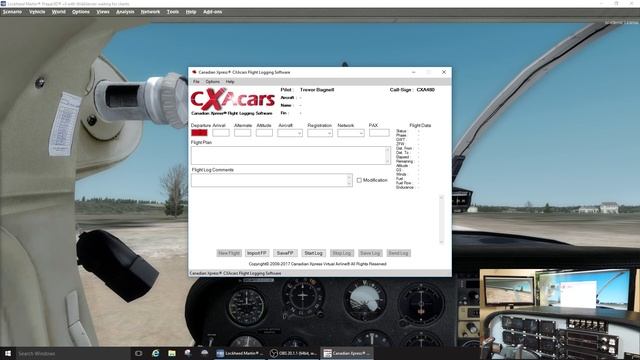Click inside the Flight Plan text box
Image resolution: width=640 pixels, height=360 pixels.
click(x=288, y=156)
